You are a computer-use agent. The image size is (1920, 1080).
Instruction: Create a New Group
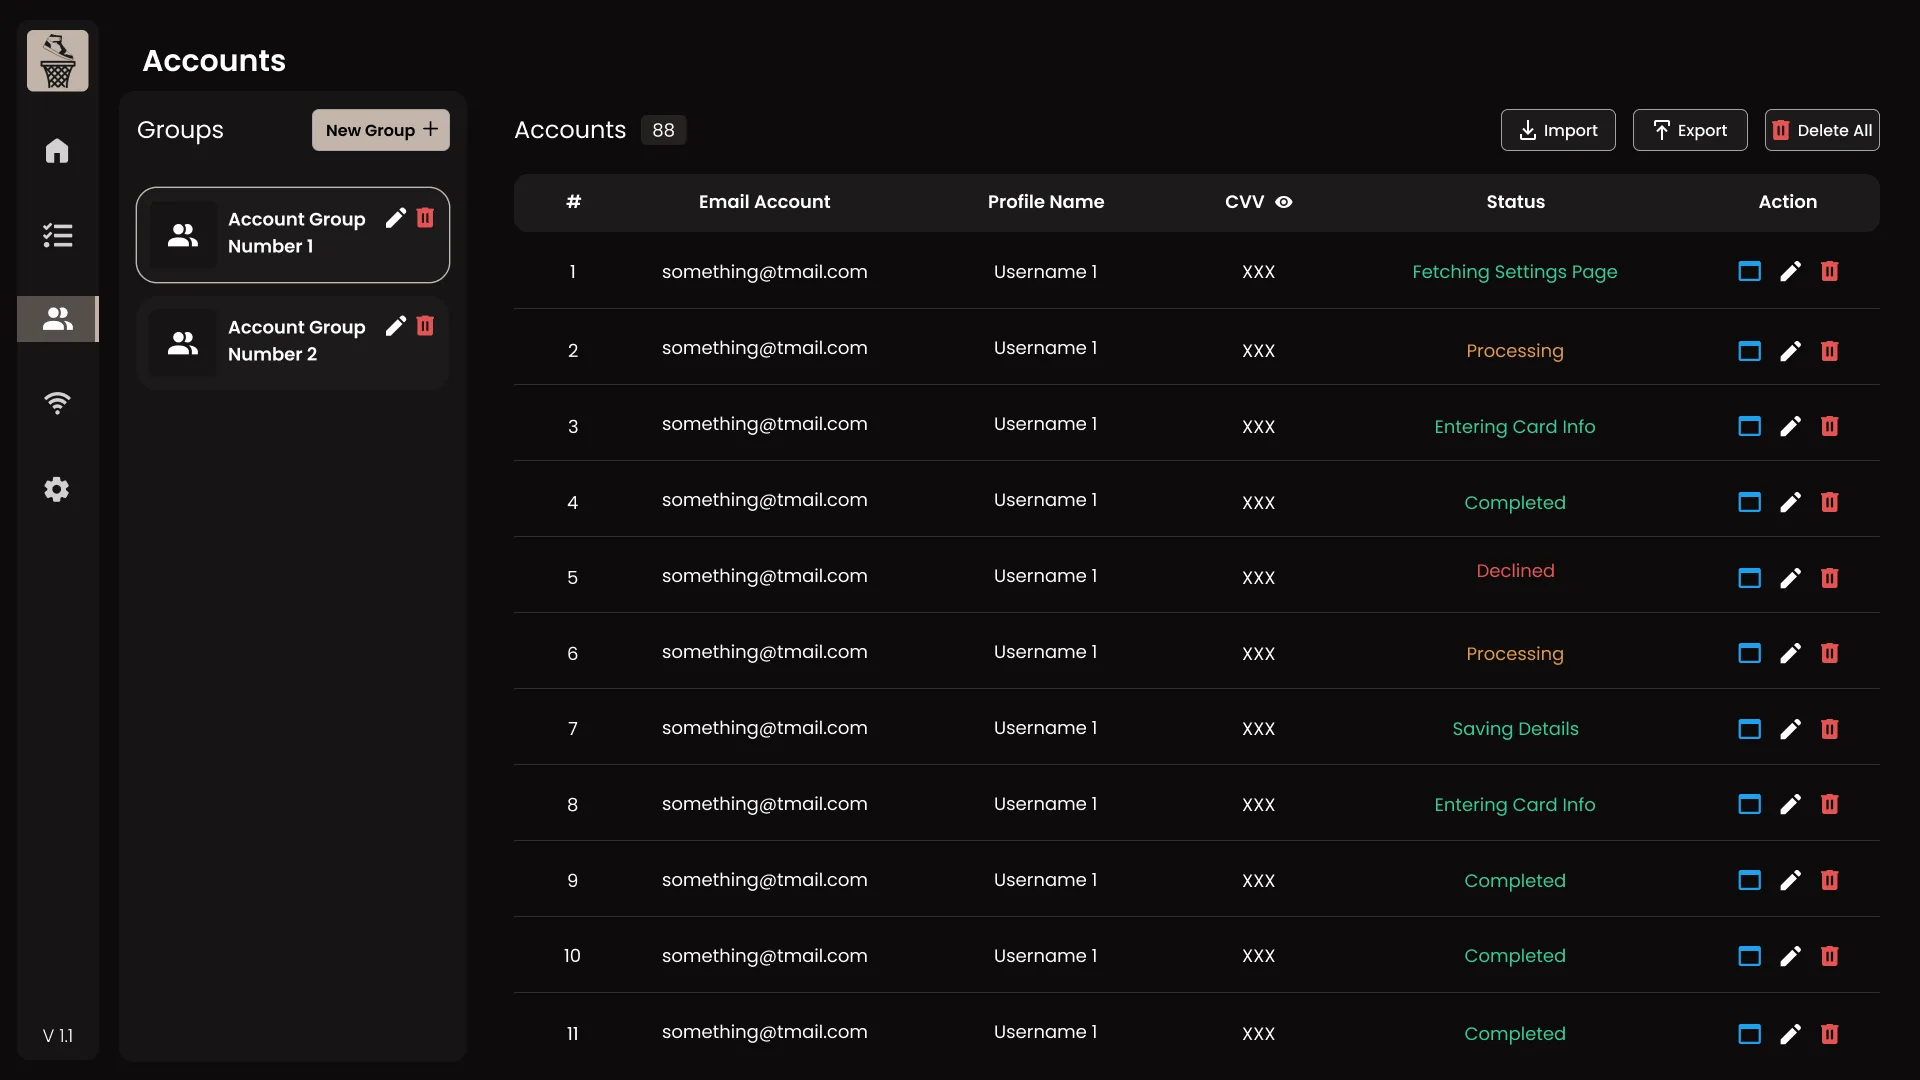[x=380, y=130]
